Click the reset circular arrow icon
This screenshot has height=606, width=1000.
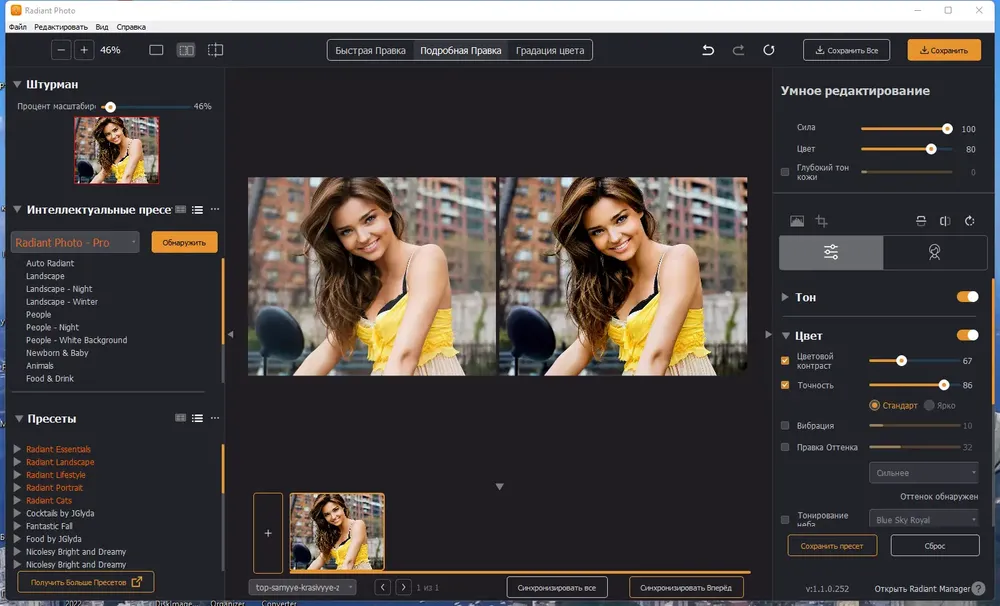768,50
